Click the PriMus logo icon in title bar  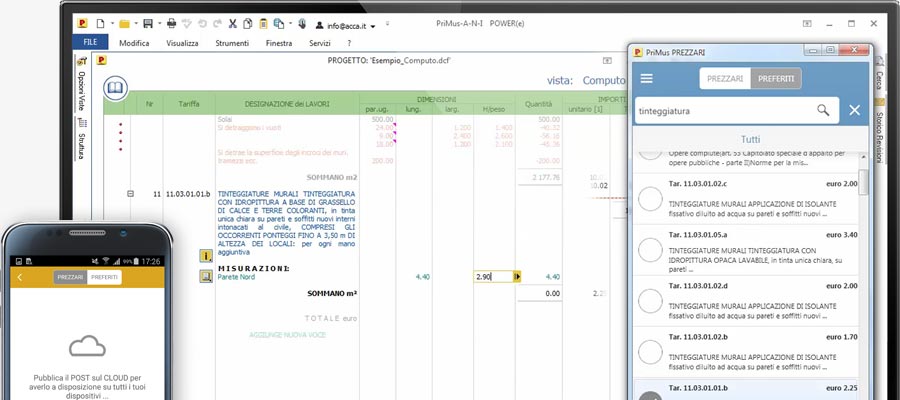[x=83, y=24]
